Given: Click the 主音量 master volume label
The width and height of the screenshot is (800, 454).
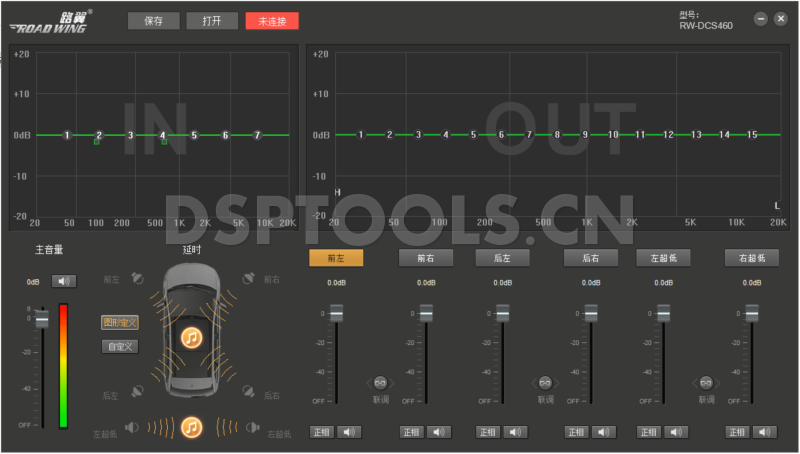Looking at the screenshot, I should (49, 249).
